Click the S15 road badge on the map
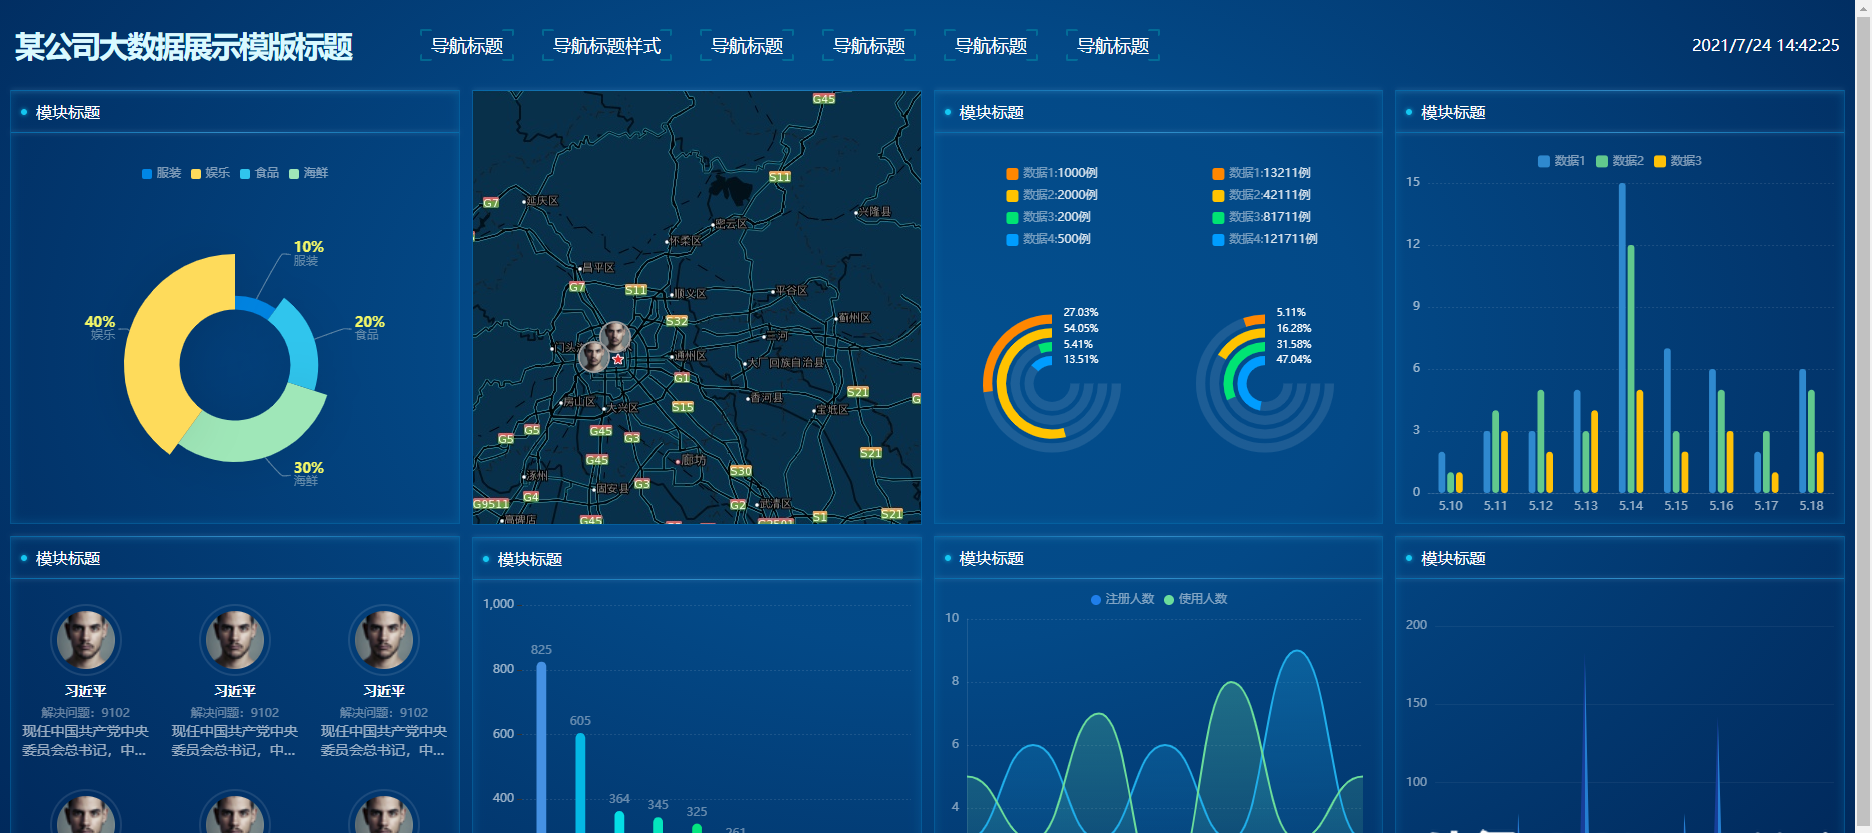The width and height of the screenshot is (1872, 833). (683, 407)
